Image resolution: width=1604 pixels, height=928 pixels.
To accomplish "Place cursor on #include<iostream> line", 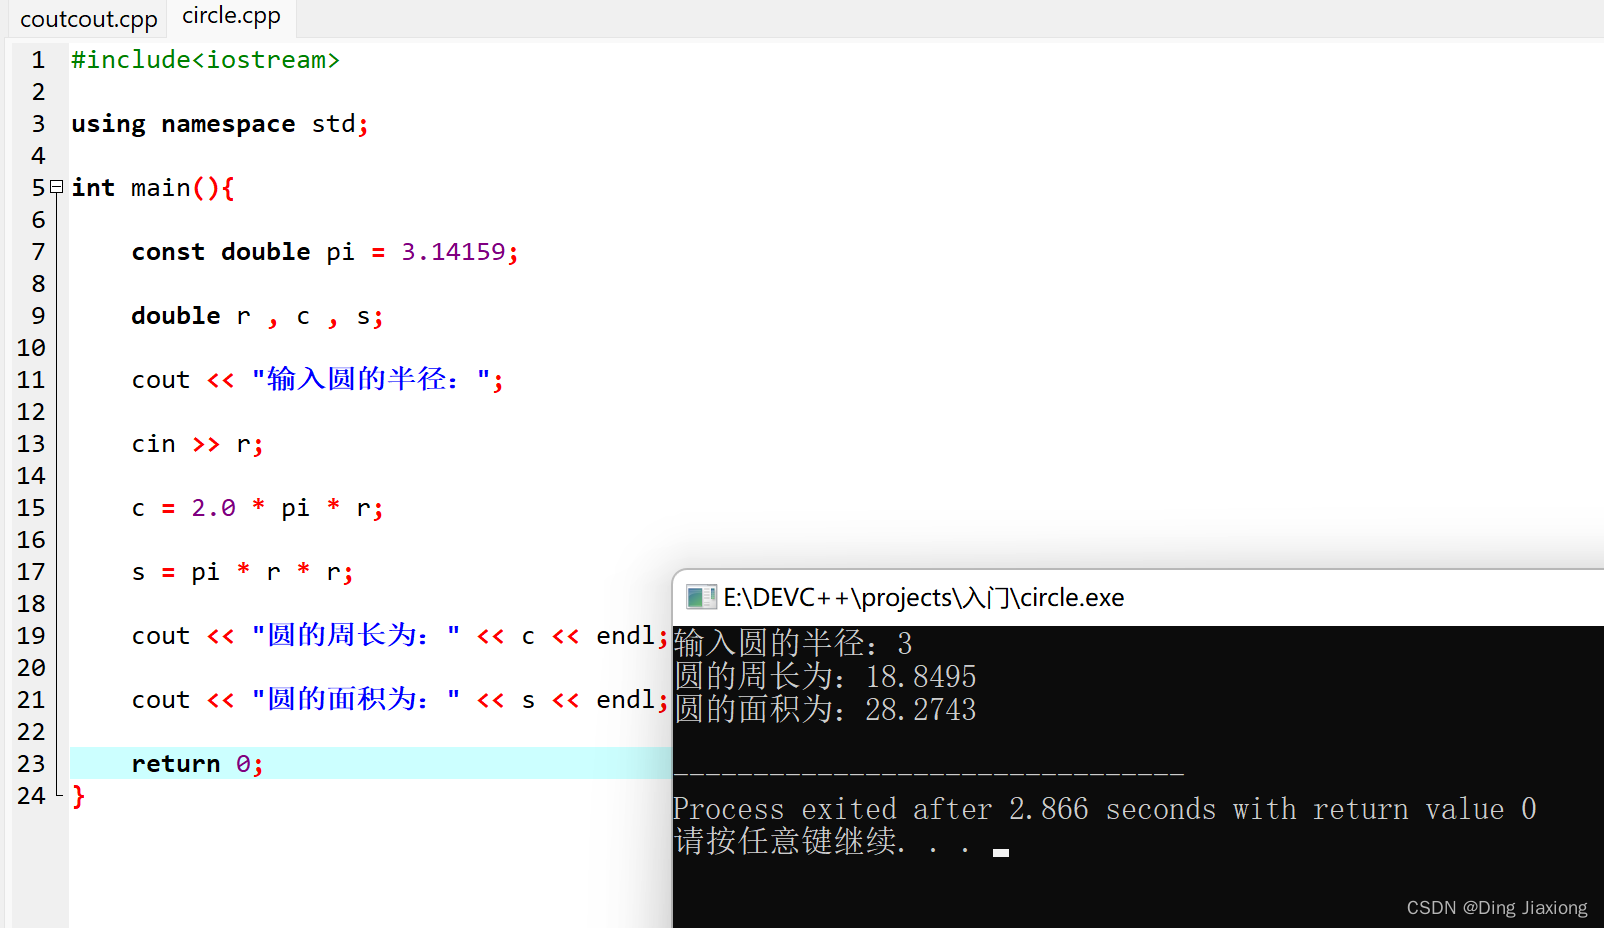I will tap(205, 60).
